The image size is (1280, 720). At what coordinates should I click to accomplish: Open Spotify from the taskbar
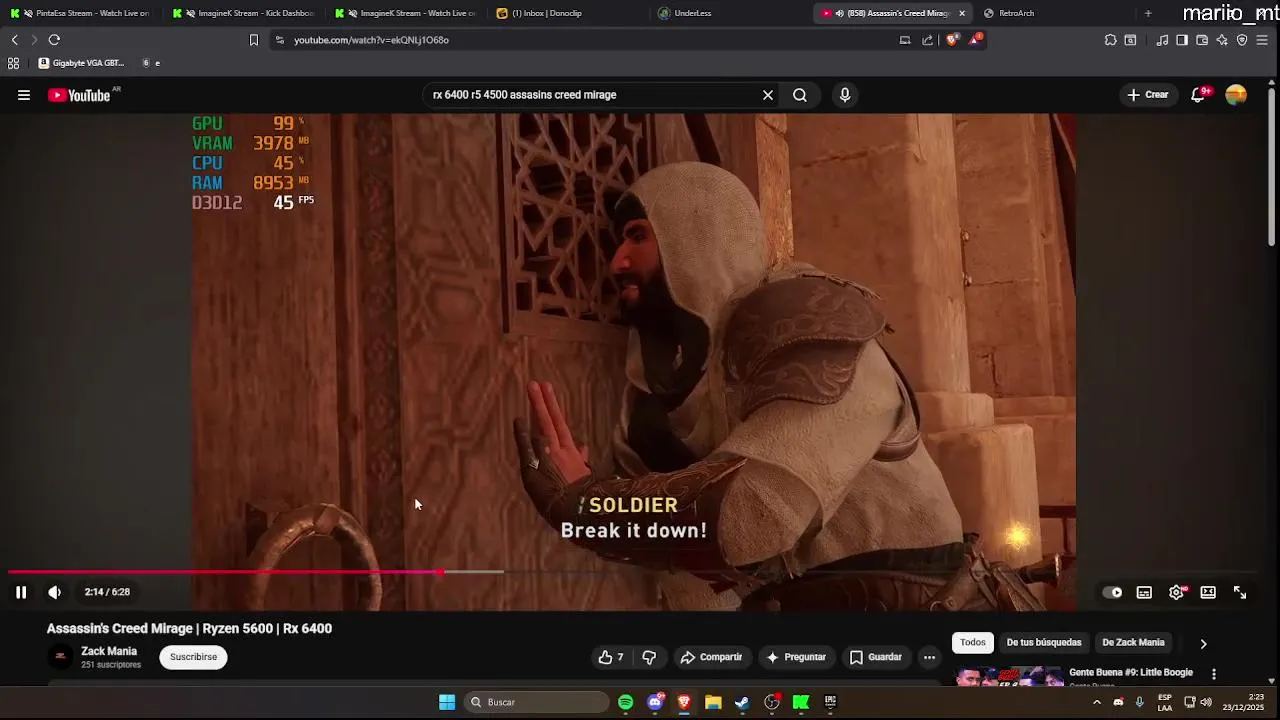click(x=625, y=702)
